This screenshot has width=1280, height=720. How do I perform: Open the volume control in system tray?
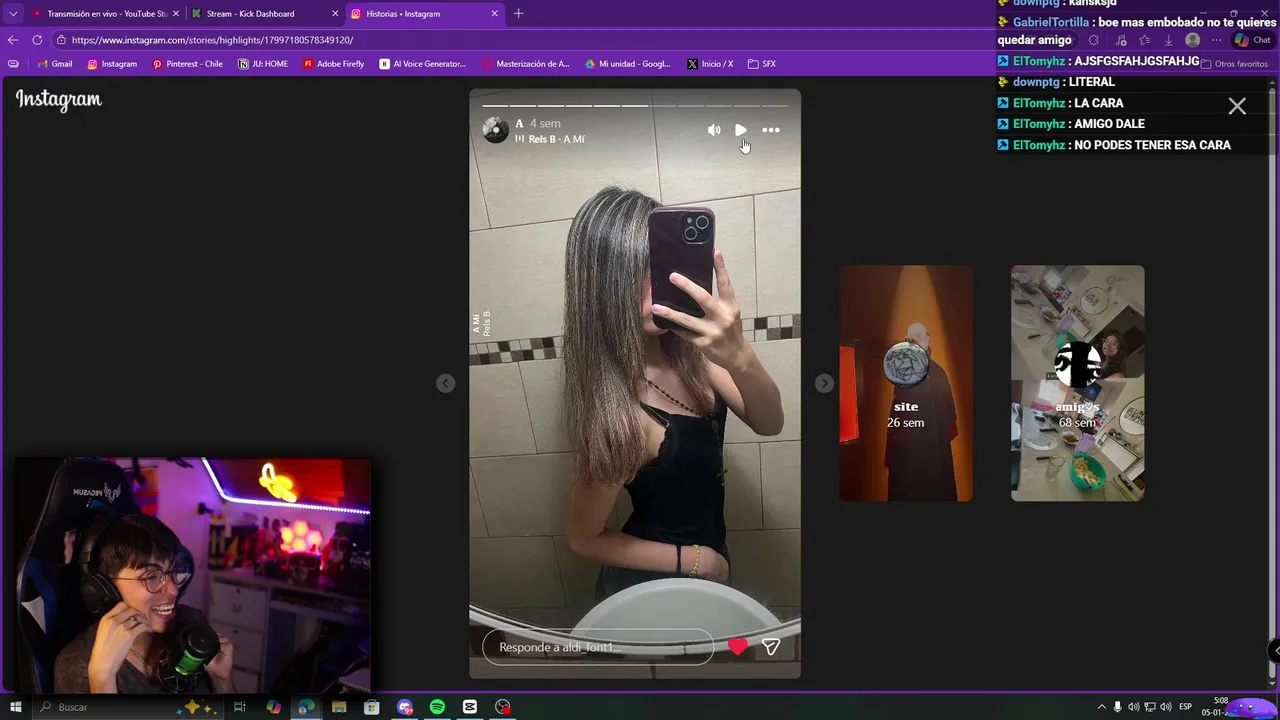point(1166,707)
